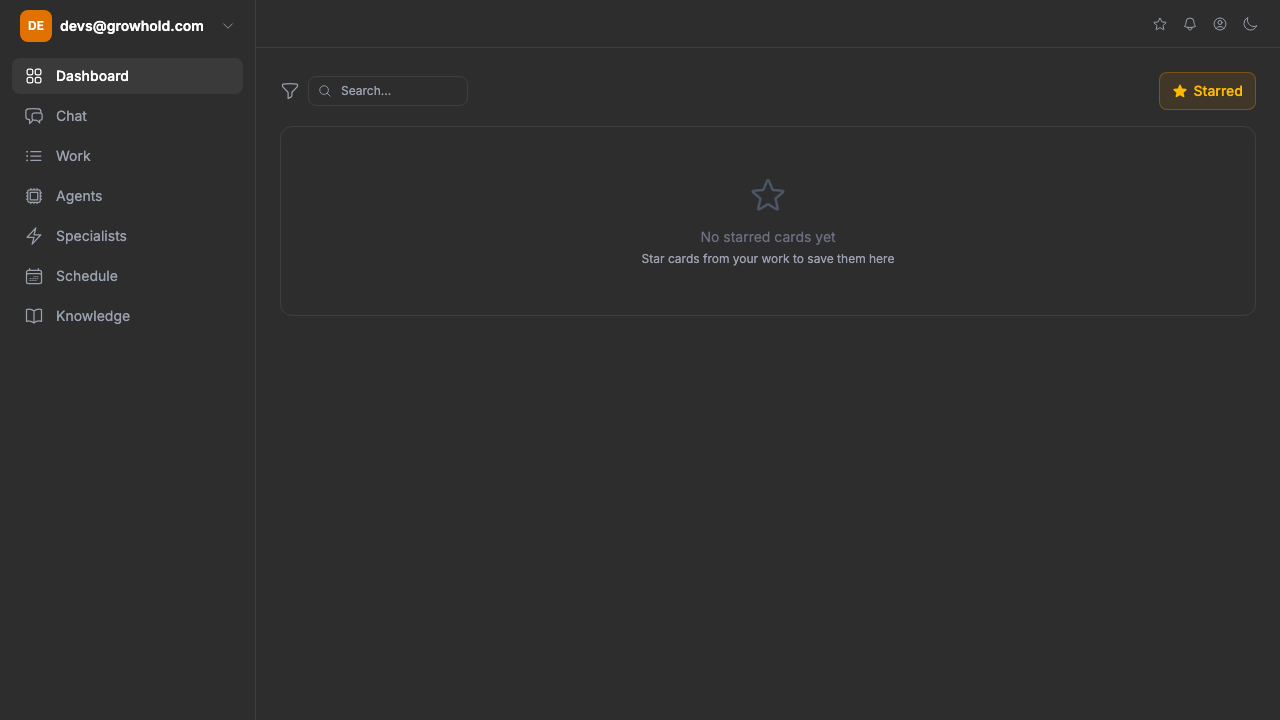
Task: Click the Knowledge book icon
Action: click(x=34, y=316)
